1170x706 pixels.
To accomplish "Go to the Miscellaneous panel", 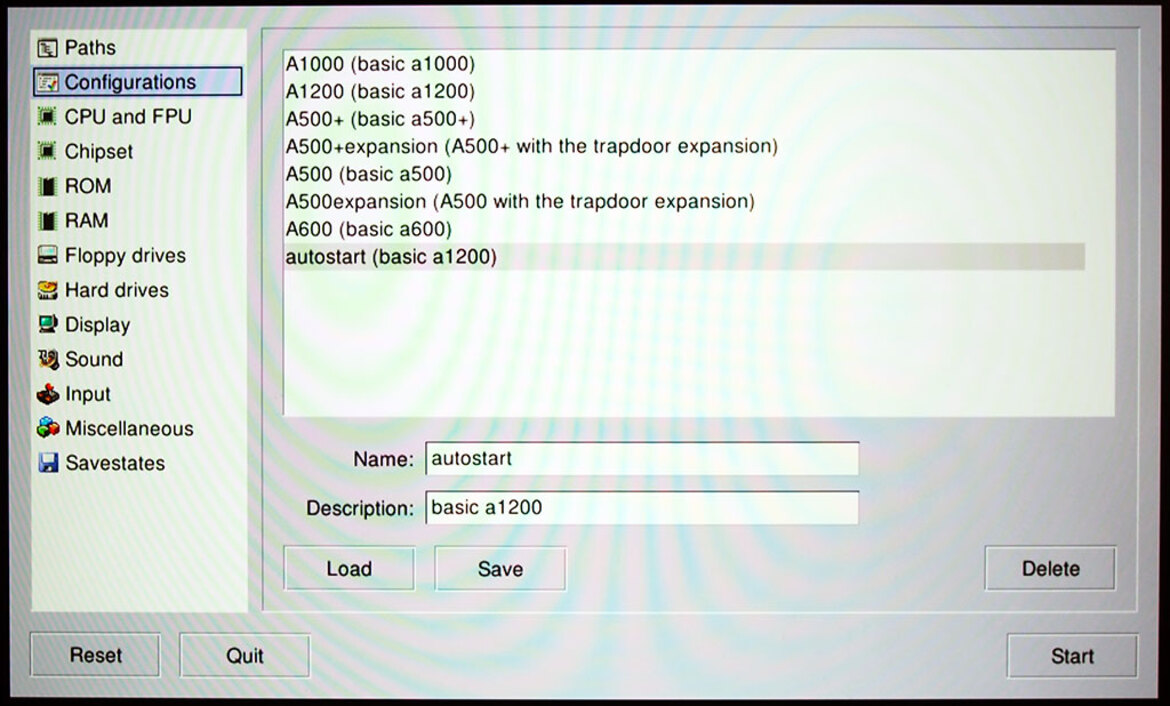I will [x=116, y=428].
